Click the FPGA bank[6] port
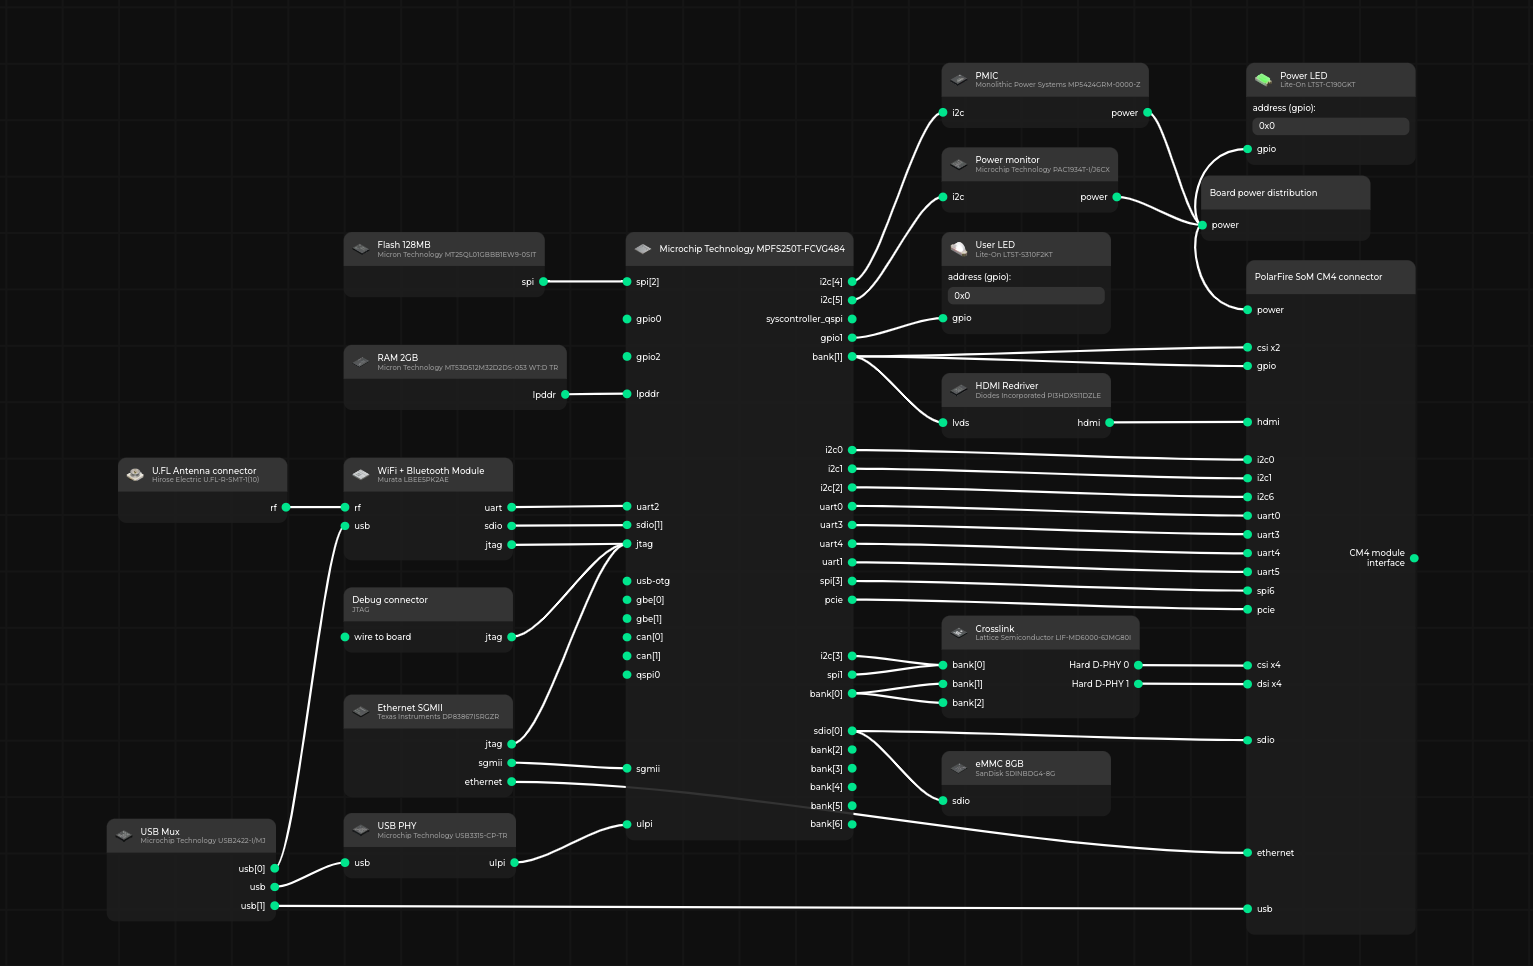 pos(852,824)
